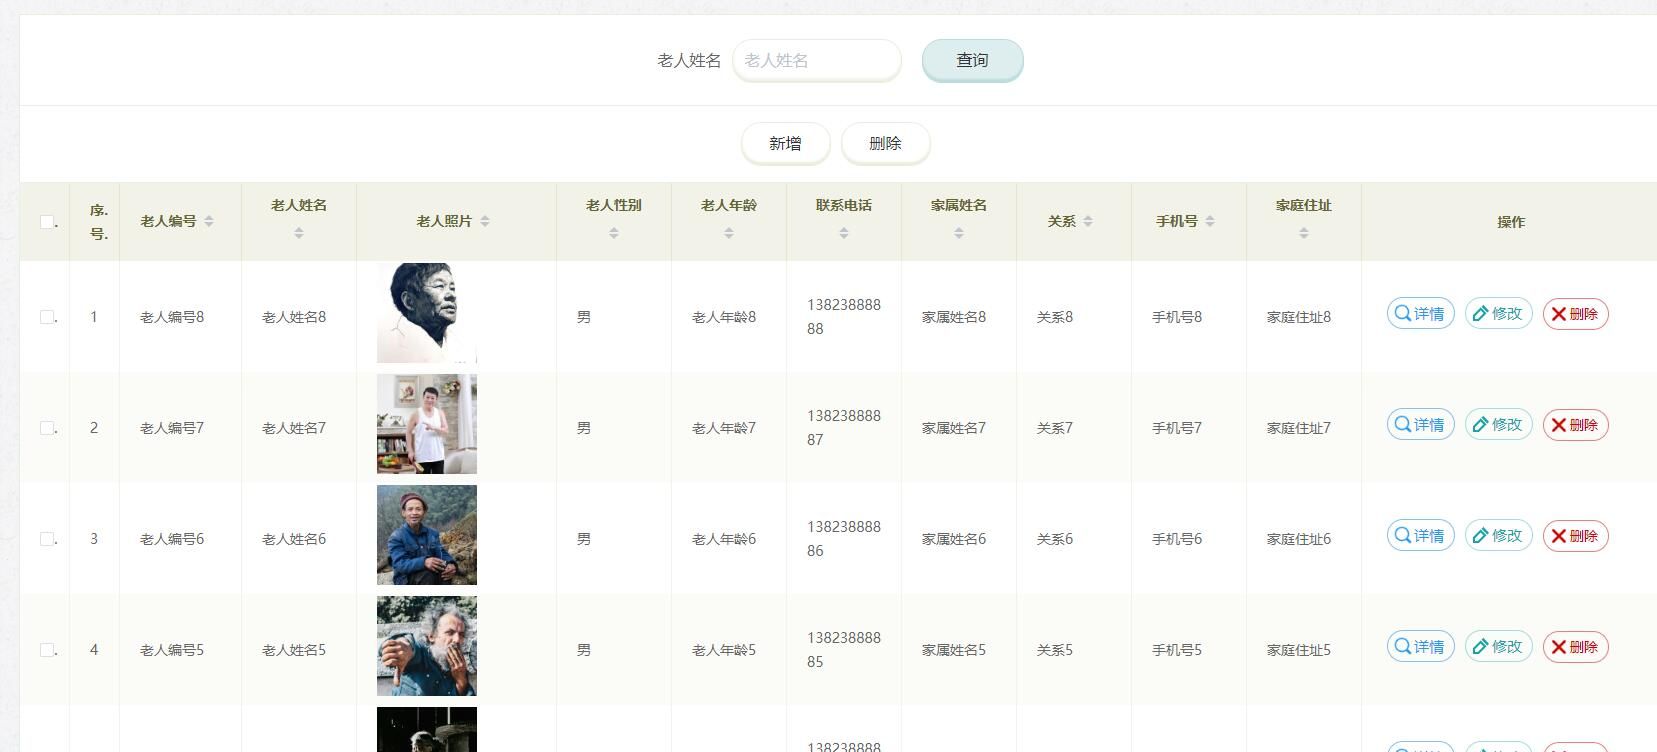Image resolution: width=1657 pixels, height=752 pixels.
Task: Open 详情 for 老人姓名5 row
Action: [x=1420, y=647]
